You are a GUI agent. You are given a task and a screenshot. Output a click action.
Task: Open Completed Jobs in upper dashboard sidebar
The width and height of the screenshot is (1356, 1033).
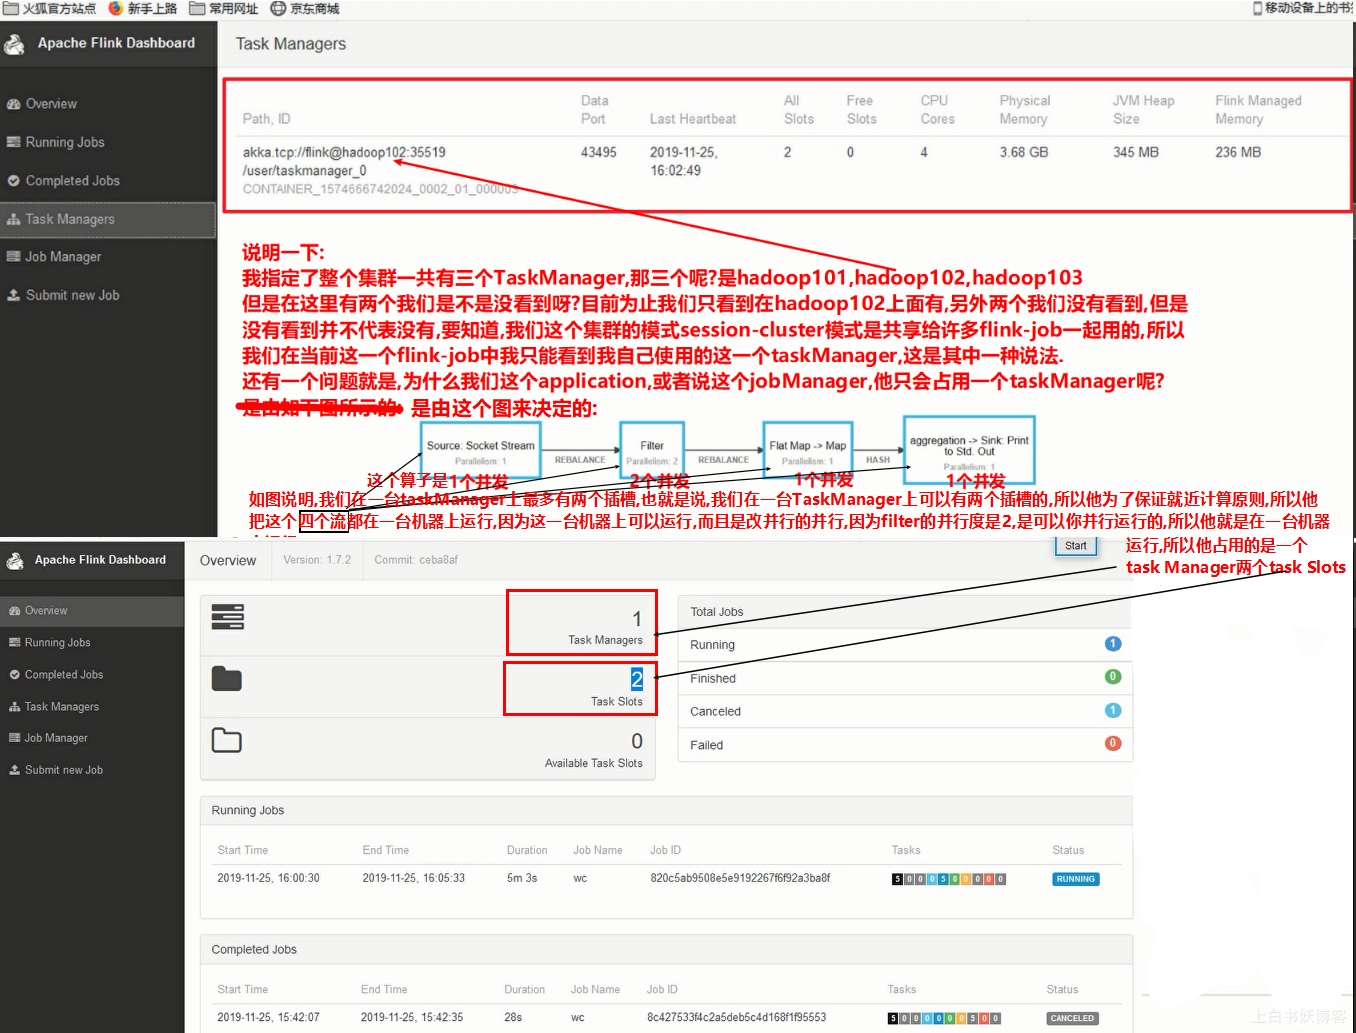(73, 181)
